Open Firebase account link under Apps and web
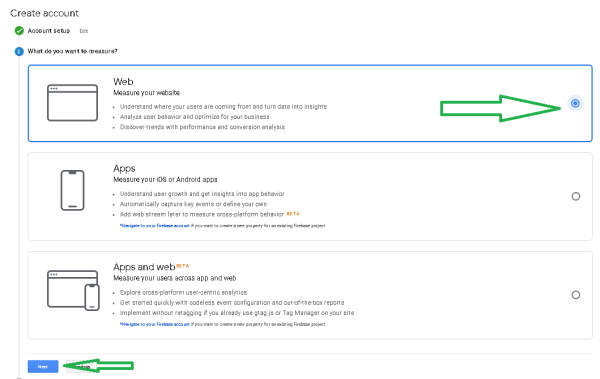 pos(155,324)
